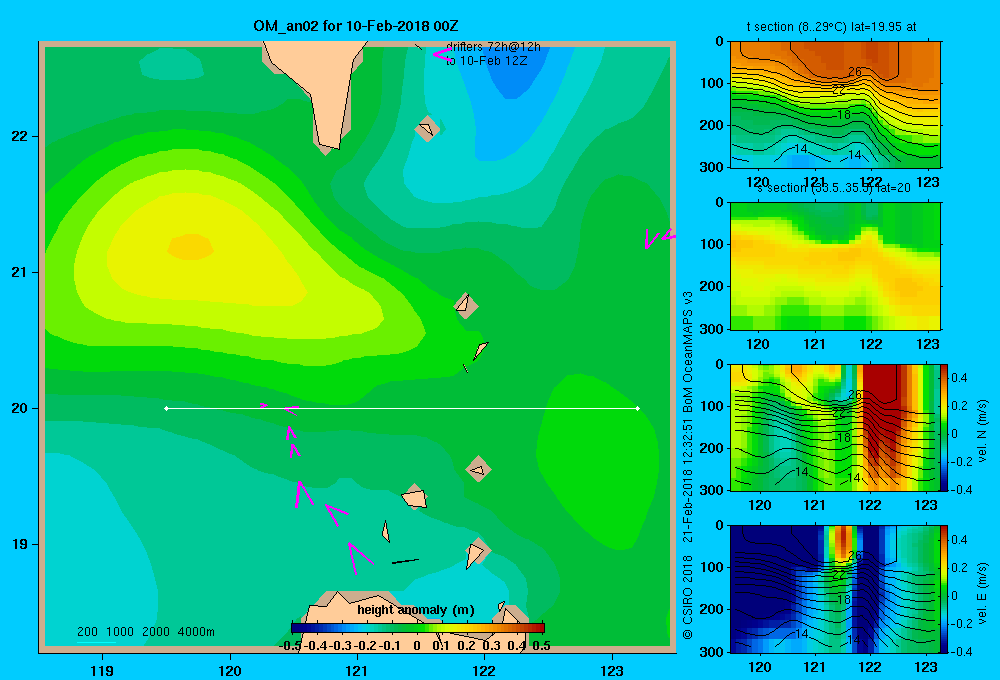Click the magenta drifter arrows at map's east edge

pyautogui.click(x=659, y=238)
